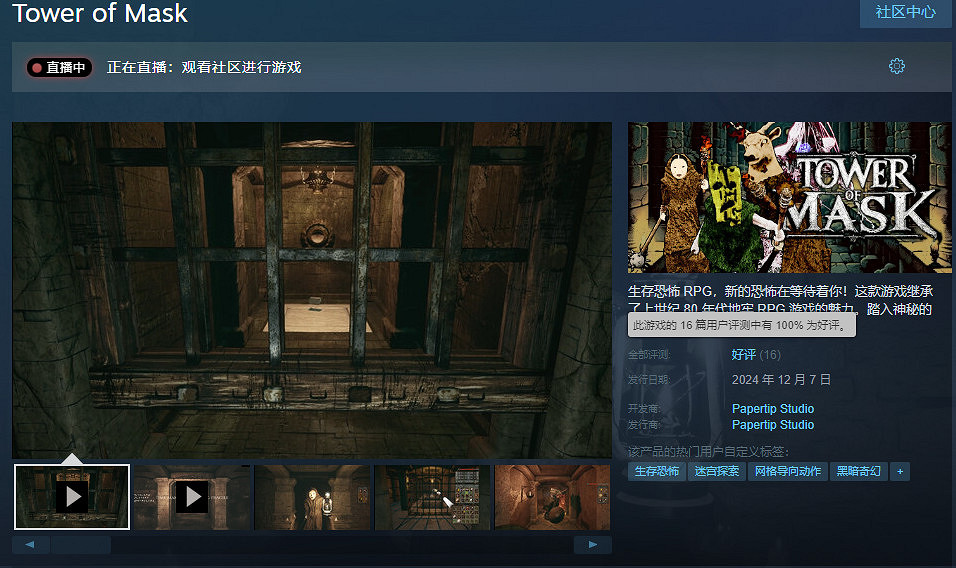This screenshot has height=568, width=956.
Task: Open the broadcast settings gear icon
Action: pos(896,66)
